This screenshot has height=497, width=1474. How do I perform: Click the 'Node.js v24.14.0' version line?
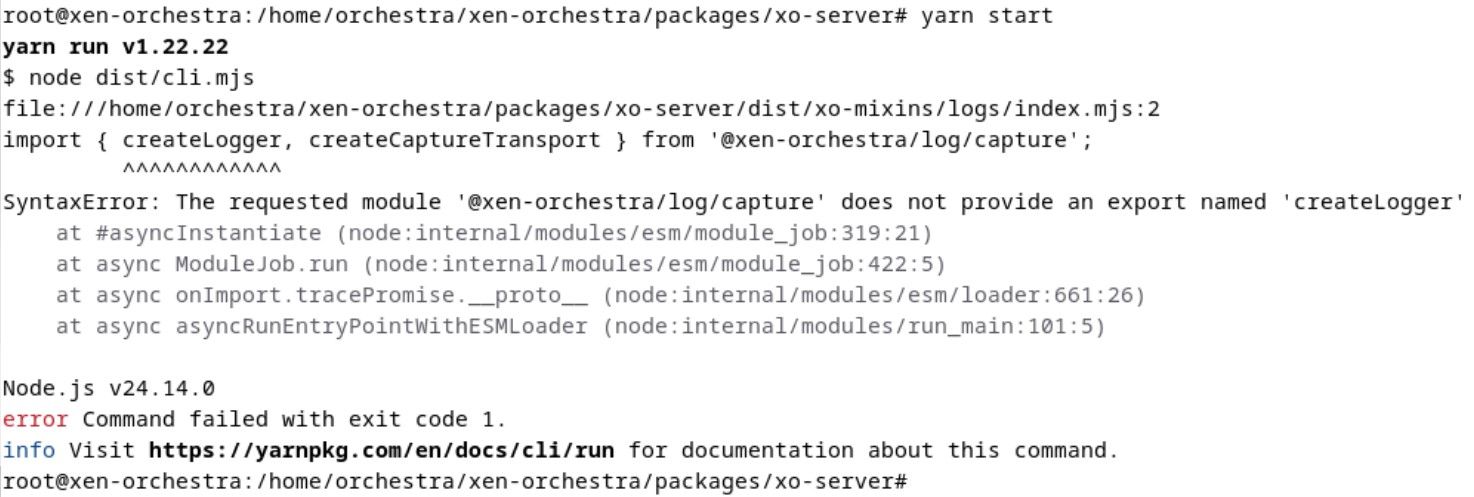coord(109,388)
